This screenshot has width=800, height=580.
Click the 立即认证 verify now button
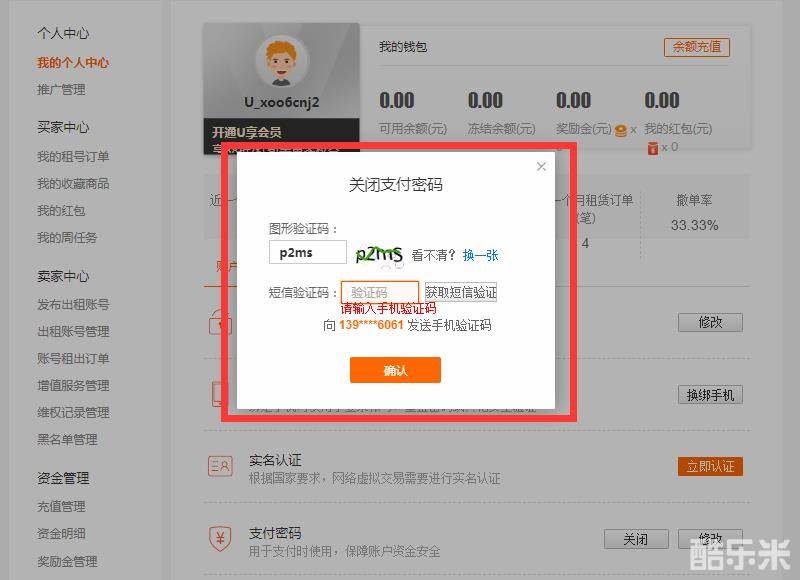click(x=710, y=467)
